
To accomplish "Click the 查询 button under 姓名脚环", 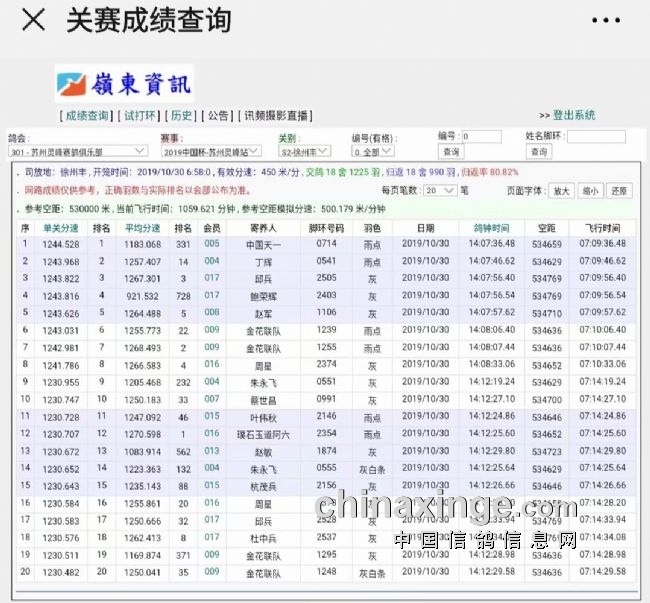I will click(539, 152).
